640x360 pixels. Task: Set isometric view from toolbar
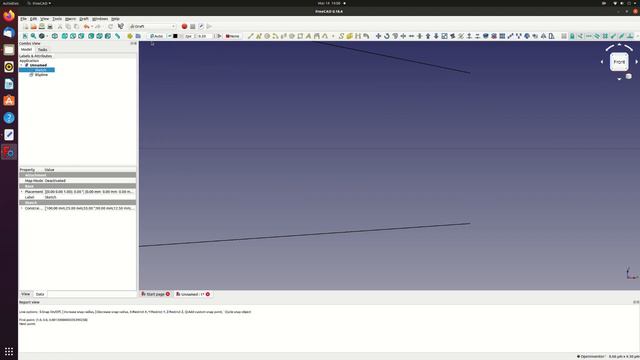pos(55,36)
